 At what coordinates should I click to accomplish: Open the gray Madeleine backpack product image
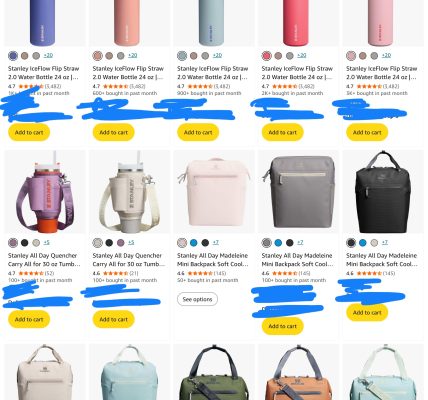pos(298,192)
